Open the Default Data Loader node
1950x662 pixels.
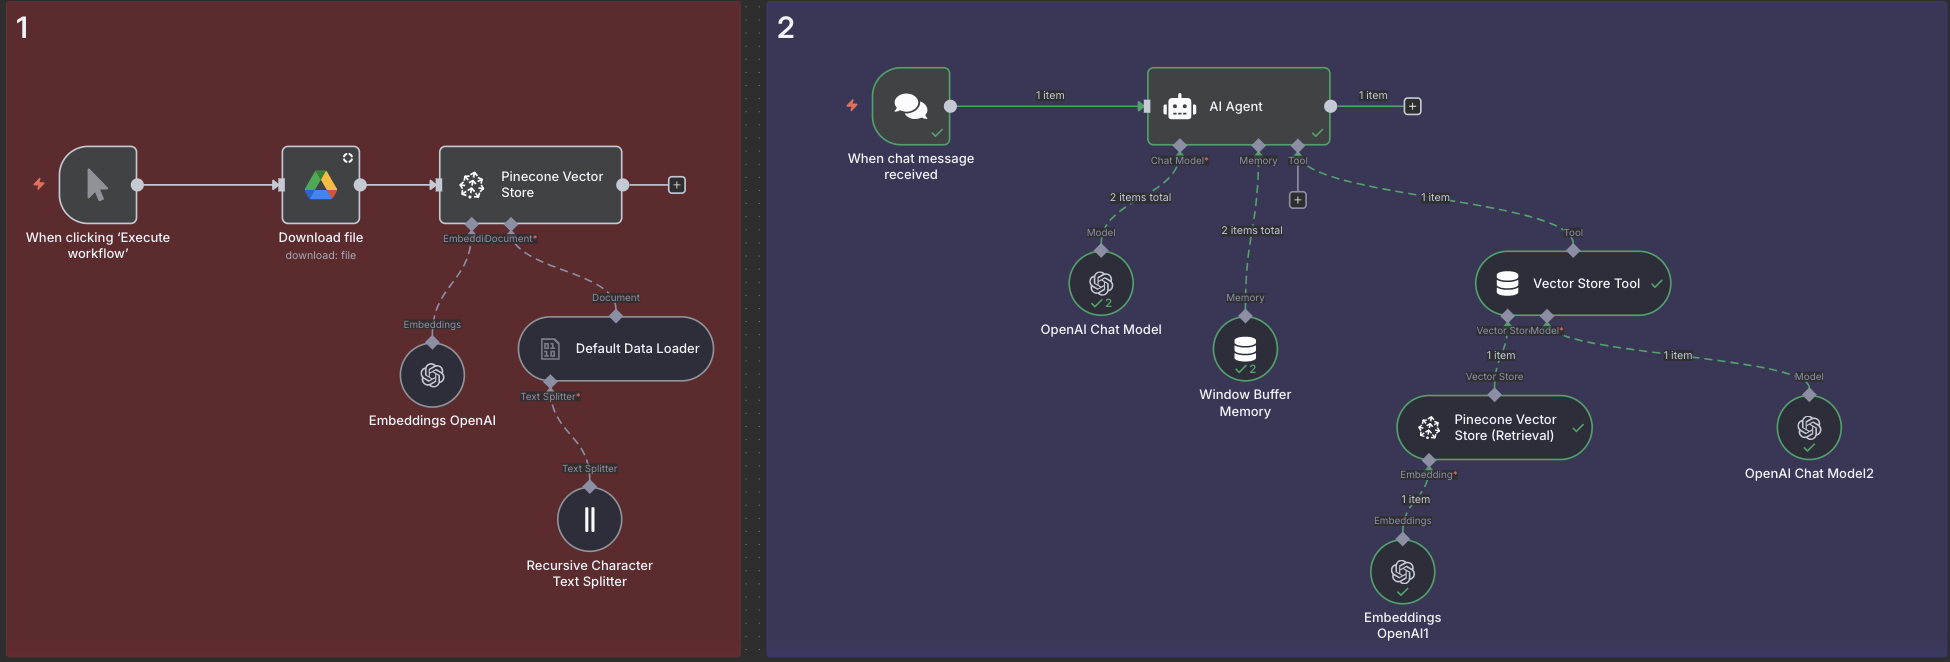[615, 348]
